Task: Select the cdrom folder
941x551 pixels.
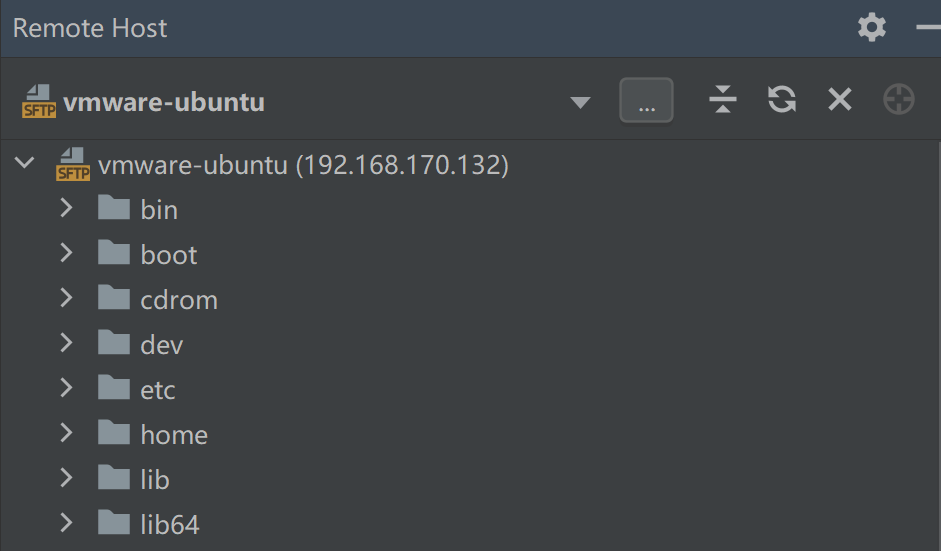Action: click(x=179, y=299)
